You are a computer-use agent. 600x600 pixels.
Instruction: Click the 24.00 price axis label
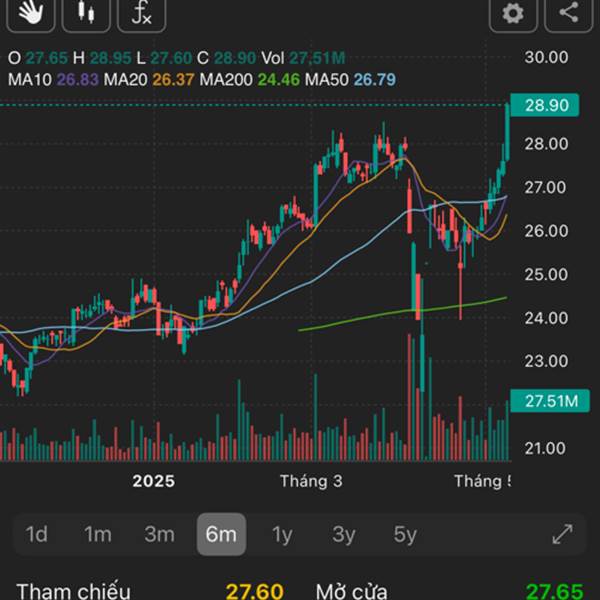click(546, 318)
